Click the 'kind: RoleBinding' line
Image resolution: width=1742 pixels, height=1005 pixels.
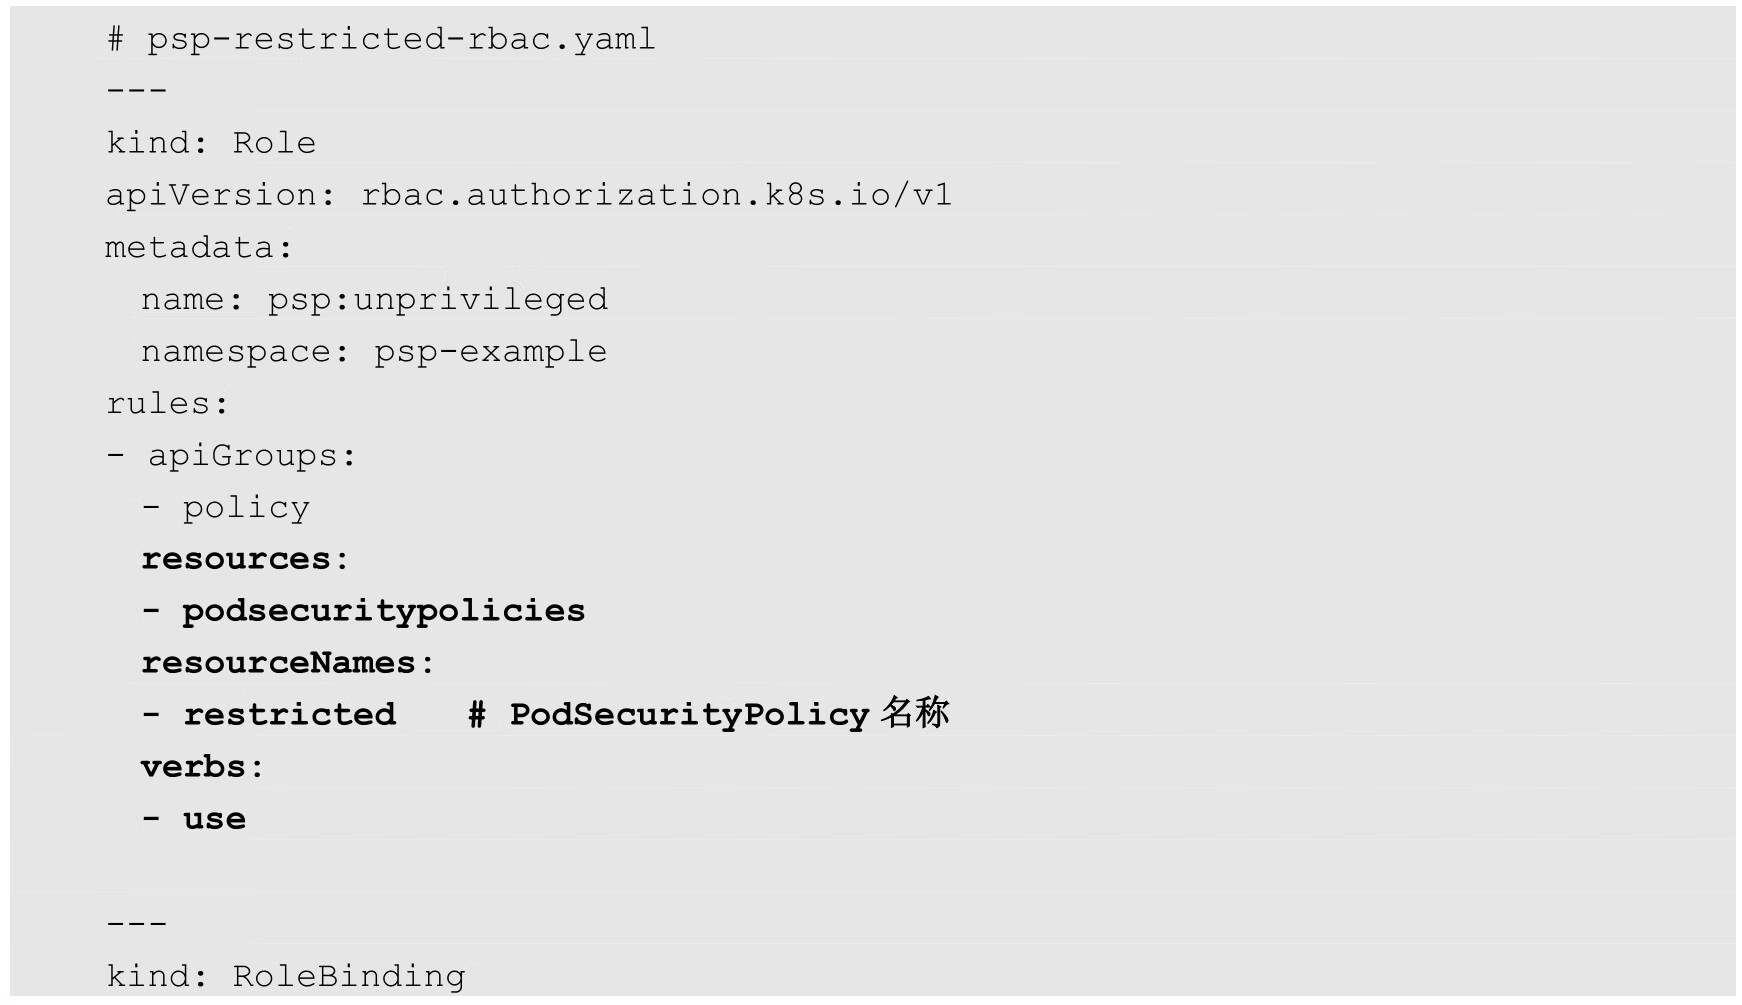click(x=286, y=976)
